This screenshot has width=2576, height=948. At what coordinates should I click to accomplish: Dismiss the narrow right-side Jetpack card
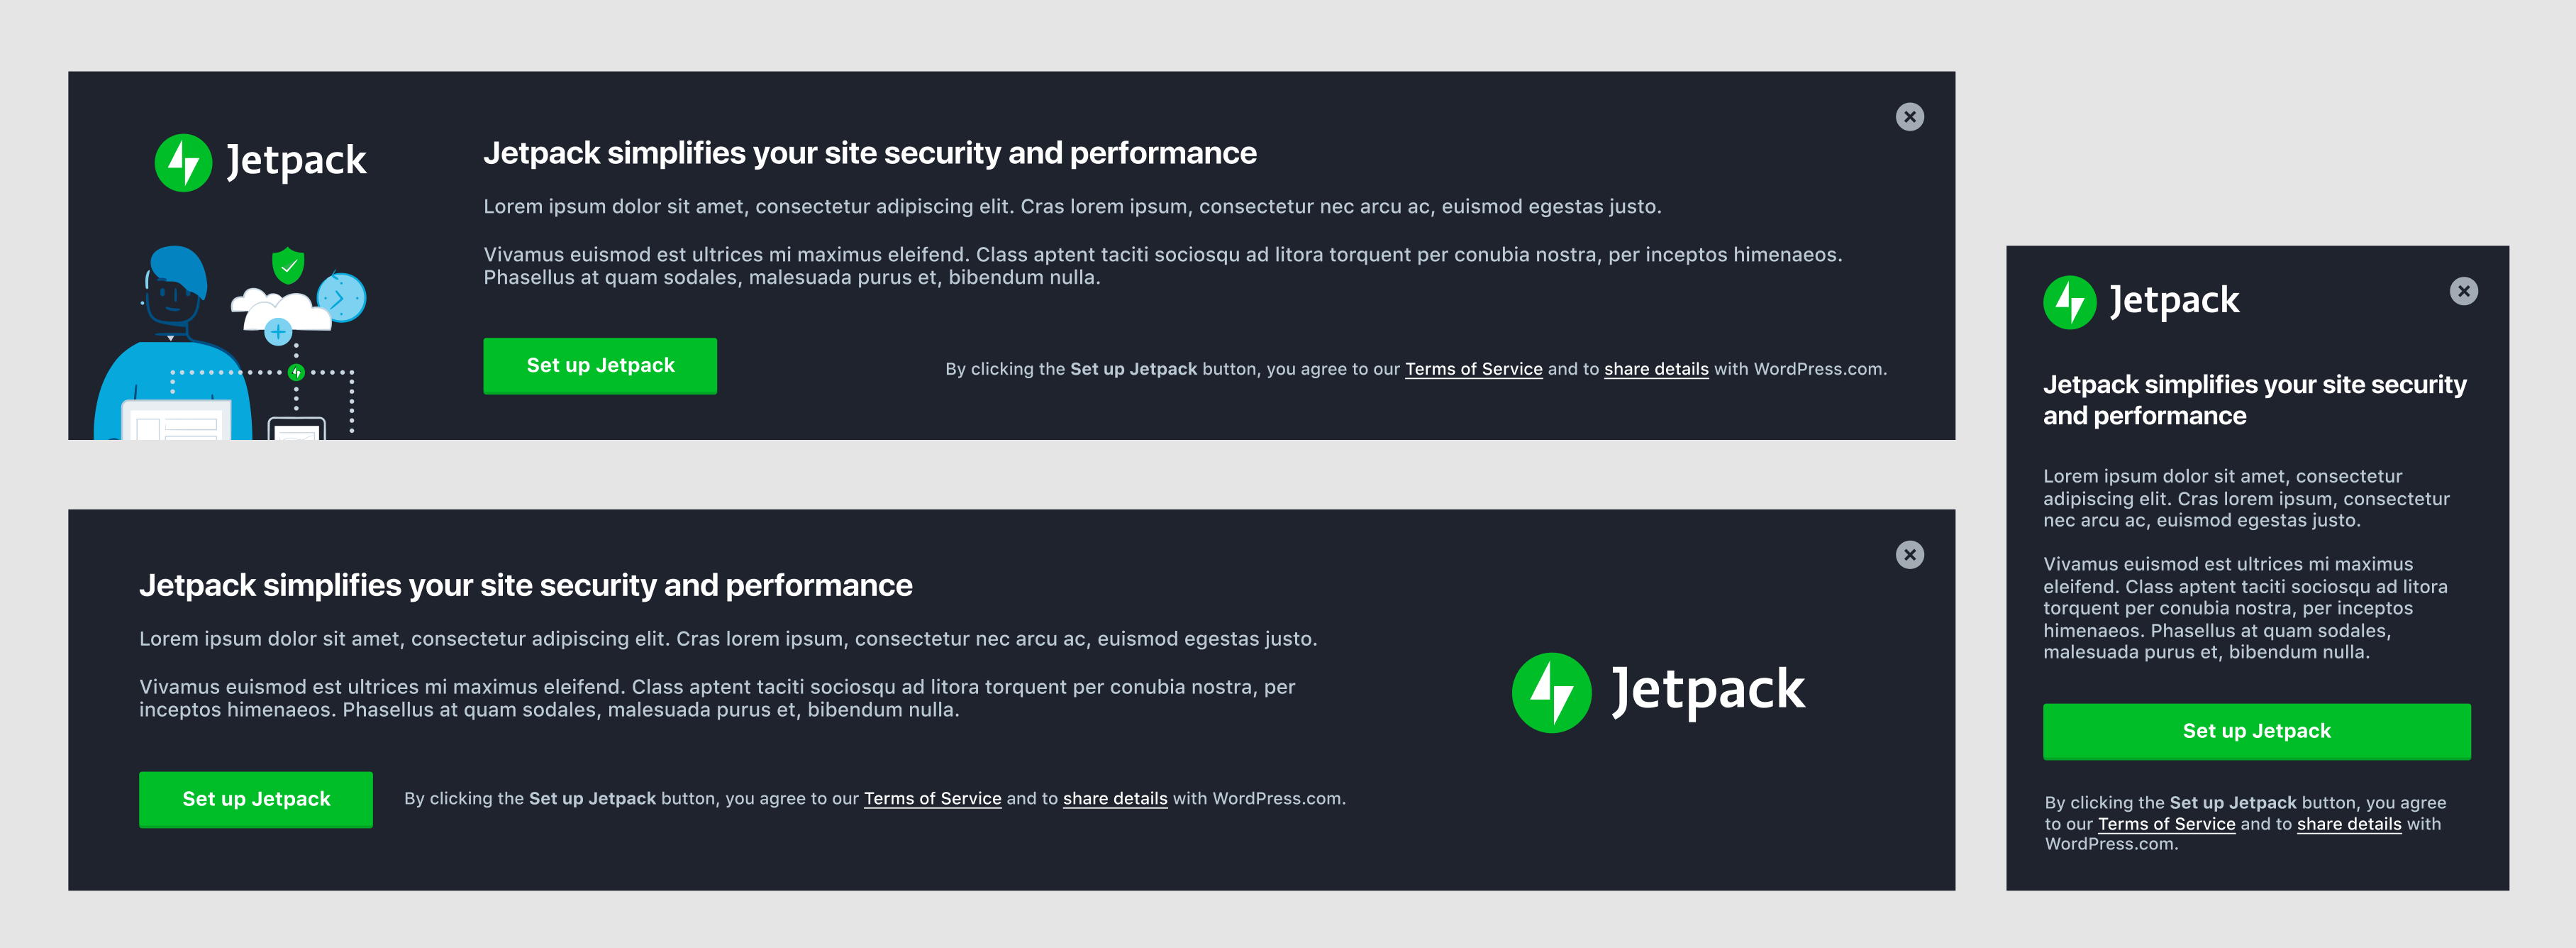[x=2463, y=291]
